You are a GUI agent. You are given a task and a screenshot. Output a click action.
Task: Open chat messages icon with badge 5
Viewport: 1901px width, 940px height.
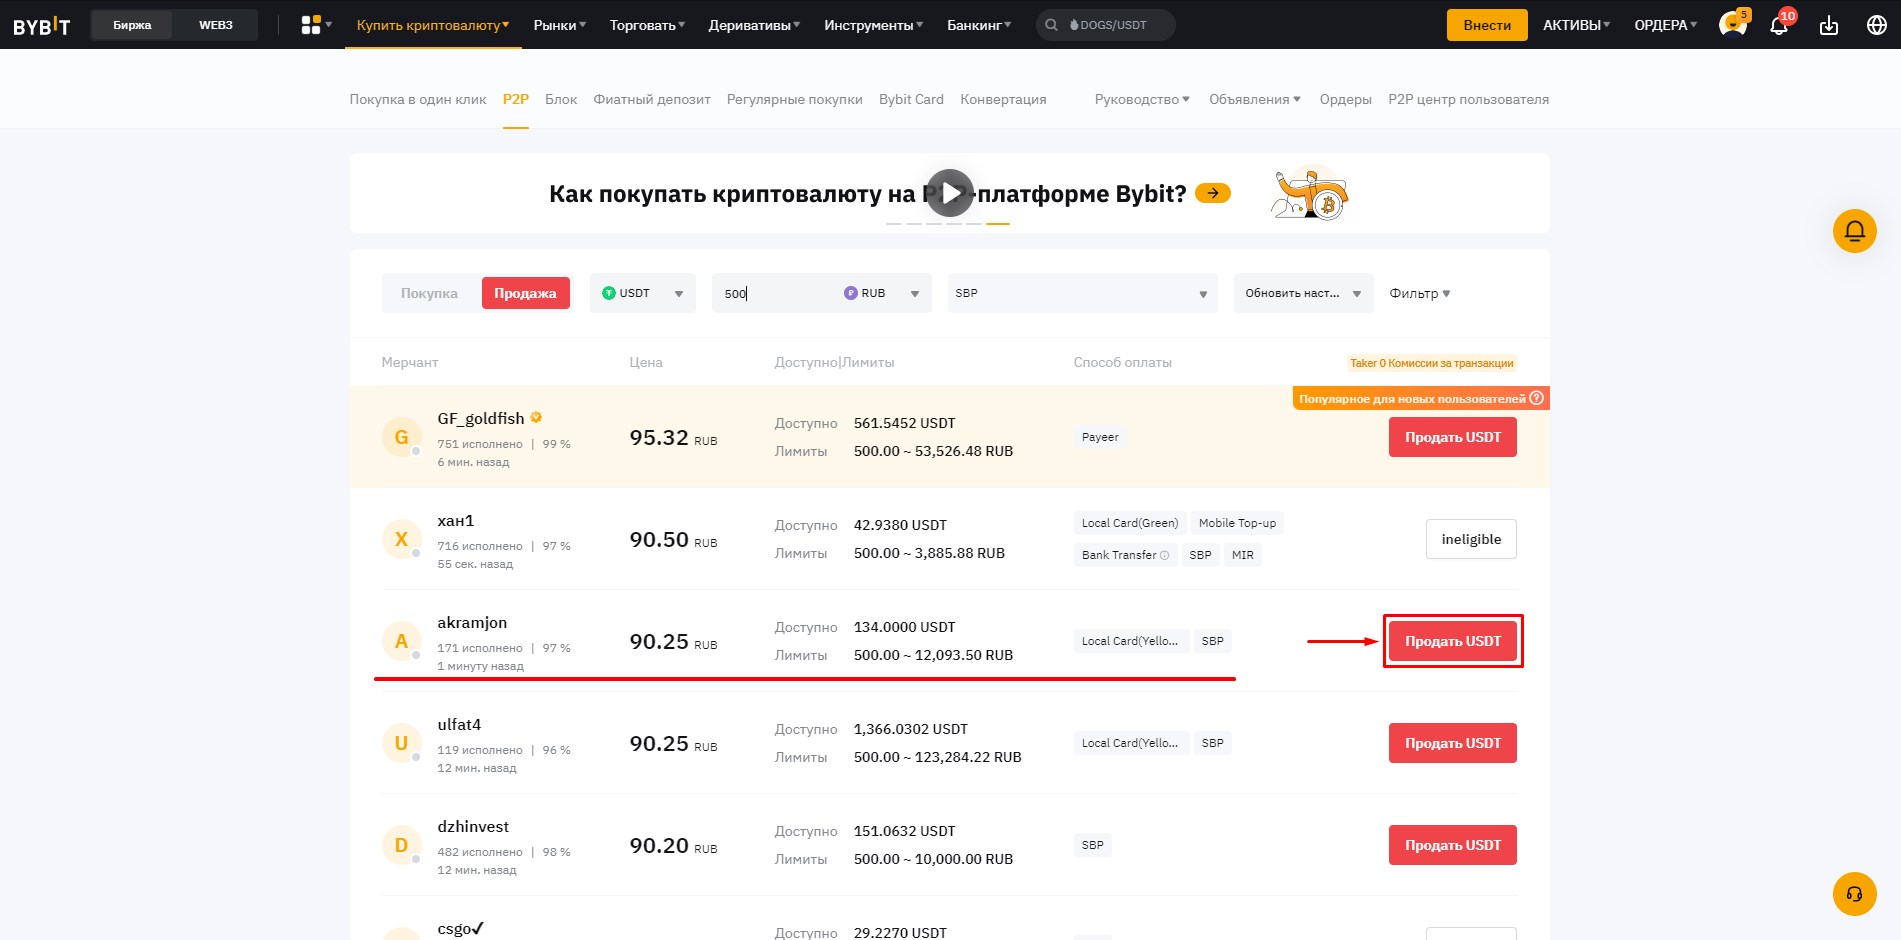[x=1733, y=24]
